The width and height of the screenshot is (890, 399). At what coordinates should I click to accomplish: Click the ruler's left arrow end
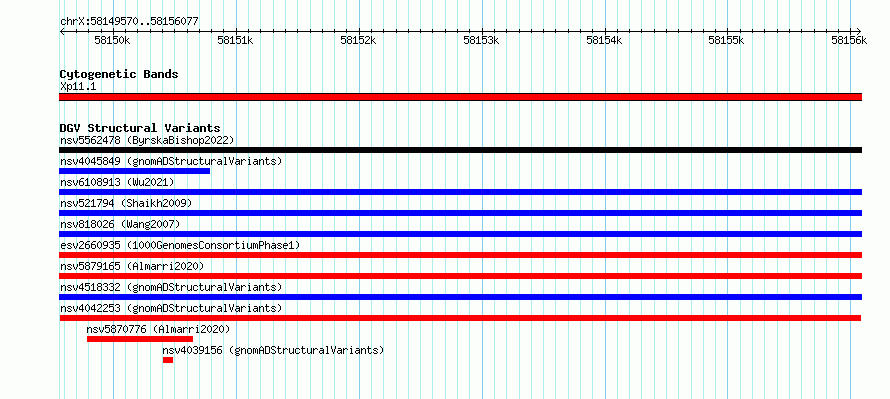[62, 31]
